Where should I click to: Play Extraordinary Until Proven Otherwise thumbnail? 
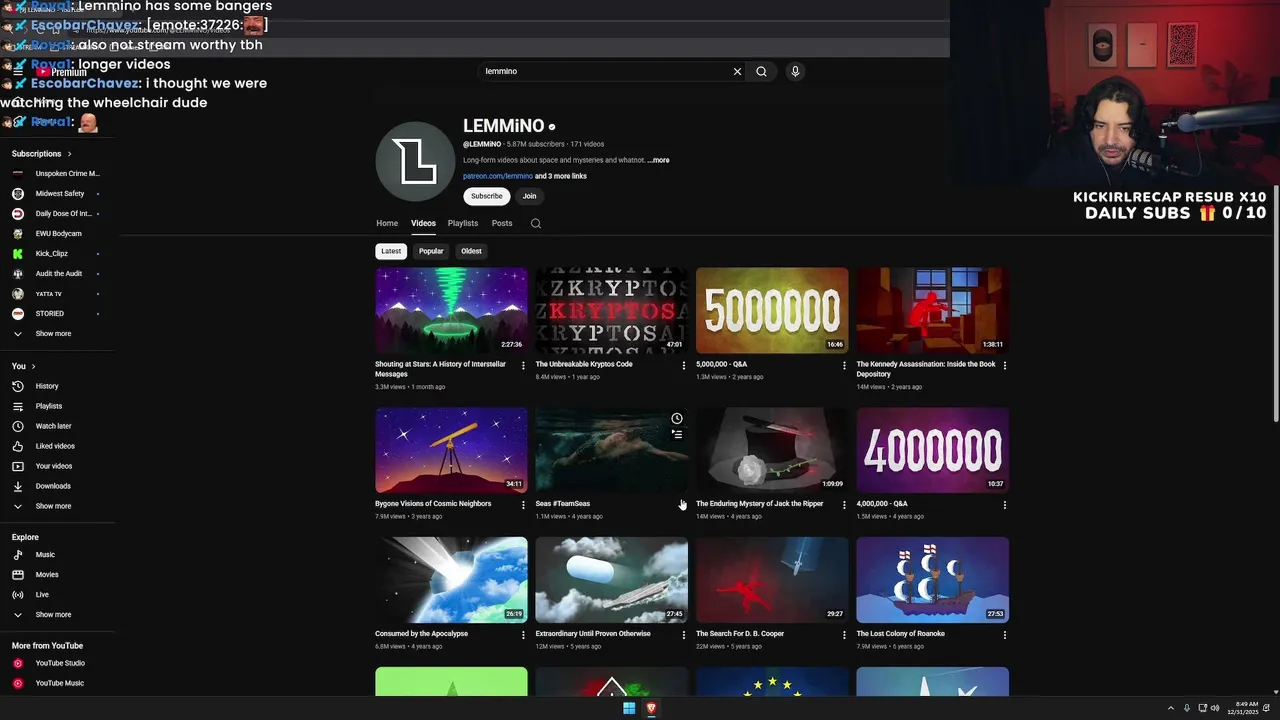pos(611,580)
